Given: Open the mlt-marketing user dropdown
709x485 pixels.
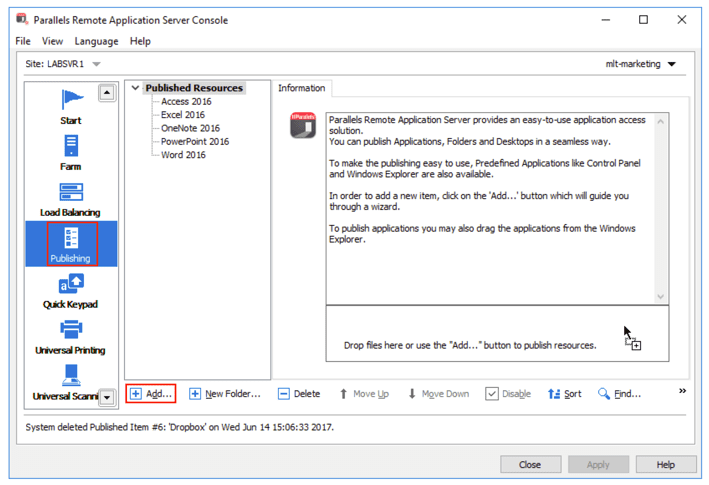Looking at the screenshot, I should pyautogui.click(x=672, y=64).
